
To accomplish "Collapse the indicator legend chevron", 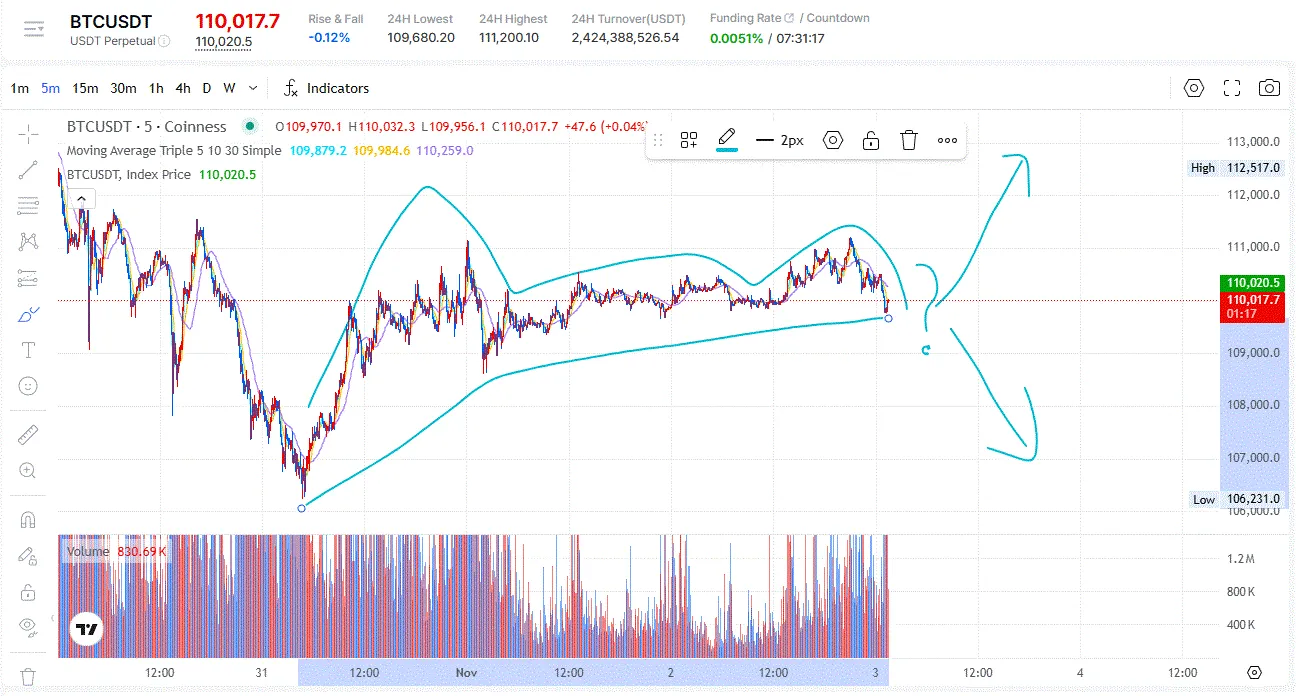I will click(x=81, y=200).
